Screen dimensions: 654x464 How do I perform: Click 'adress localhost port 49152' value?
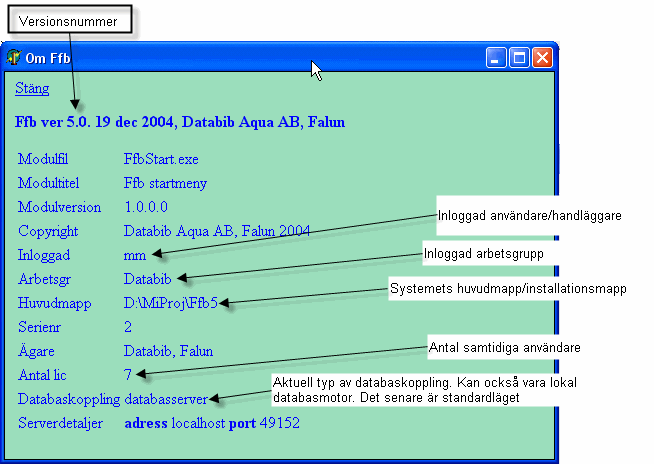tap(212, 423)
